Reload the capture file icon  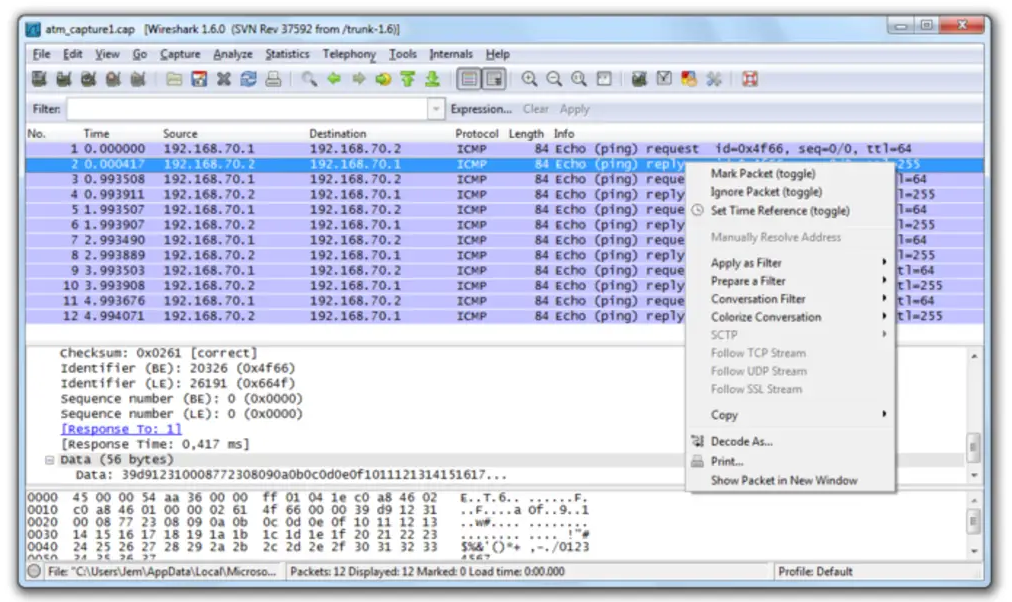click(248, 79)
